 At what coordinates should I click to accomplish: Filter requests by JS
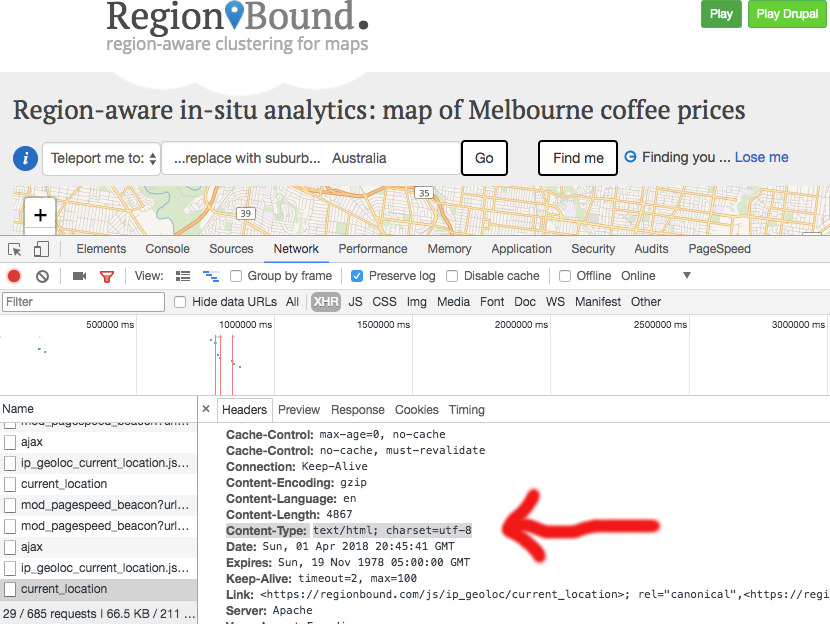coord(355,302)
